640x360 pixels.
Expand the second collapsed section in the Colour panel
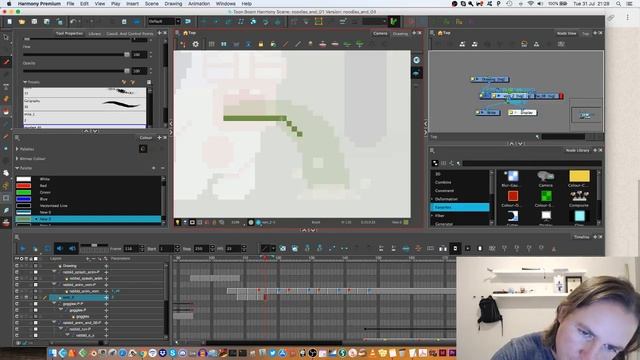pos(17,158)
